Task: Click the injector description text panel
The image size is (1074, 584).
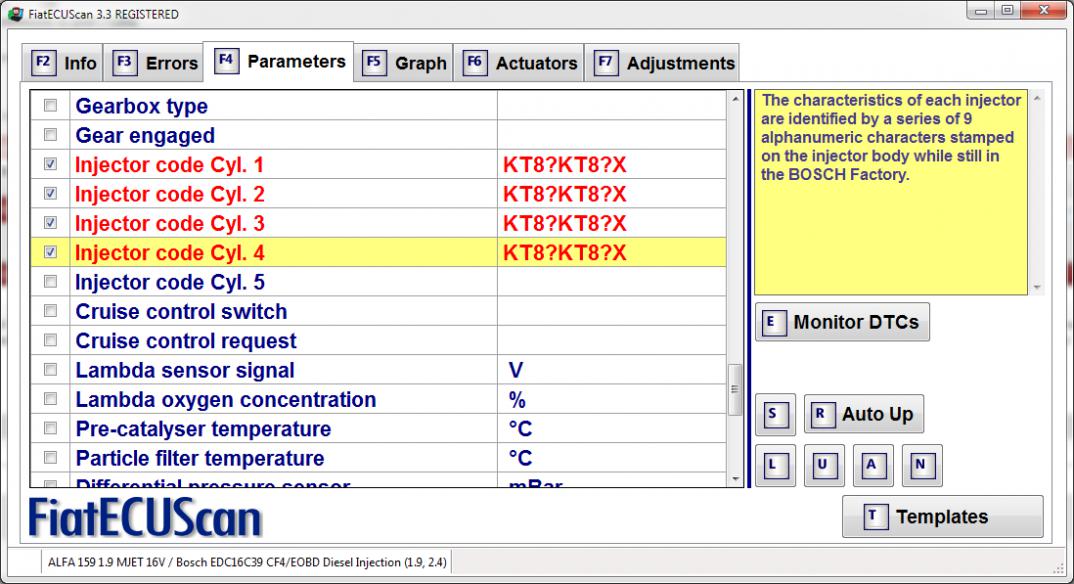Action: pyautogui.click(x=890, y=192)
